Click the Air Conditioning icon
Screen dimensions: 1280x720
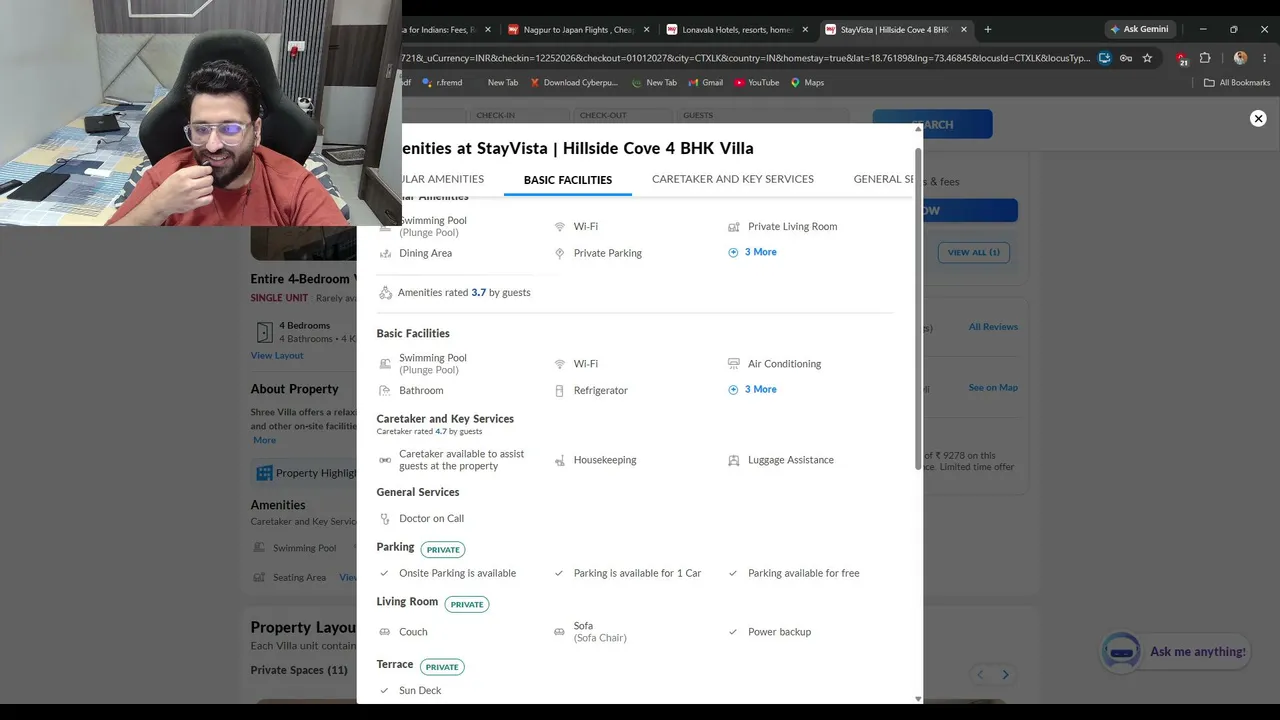733,364
